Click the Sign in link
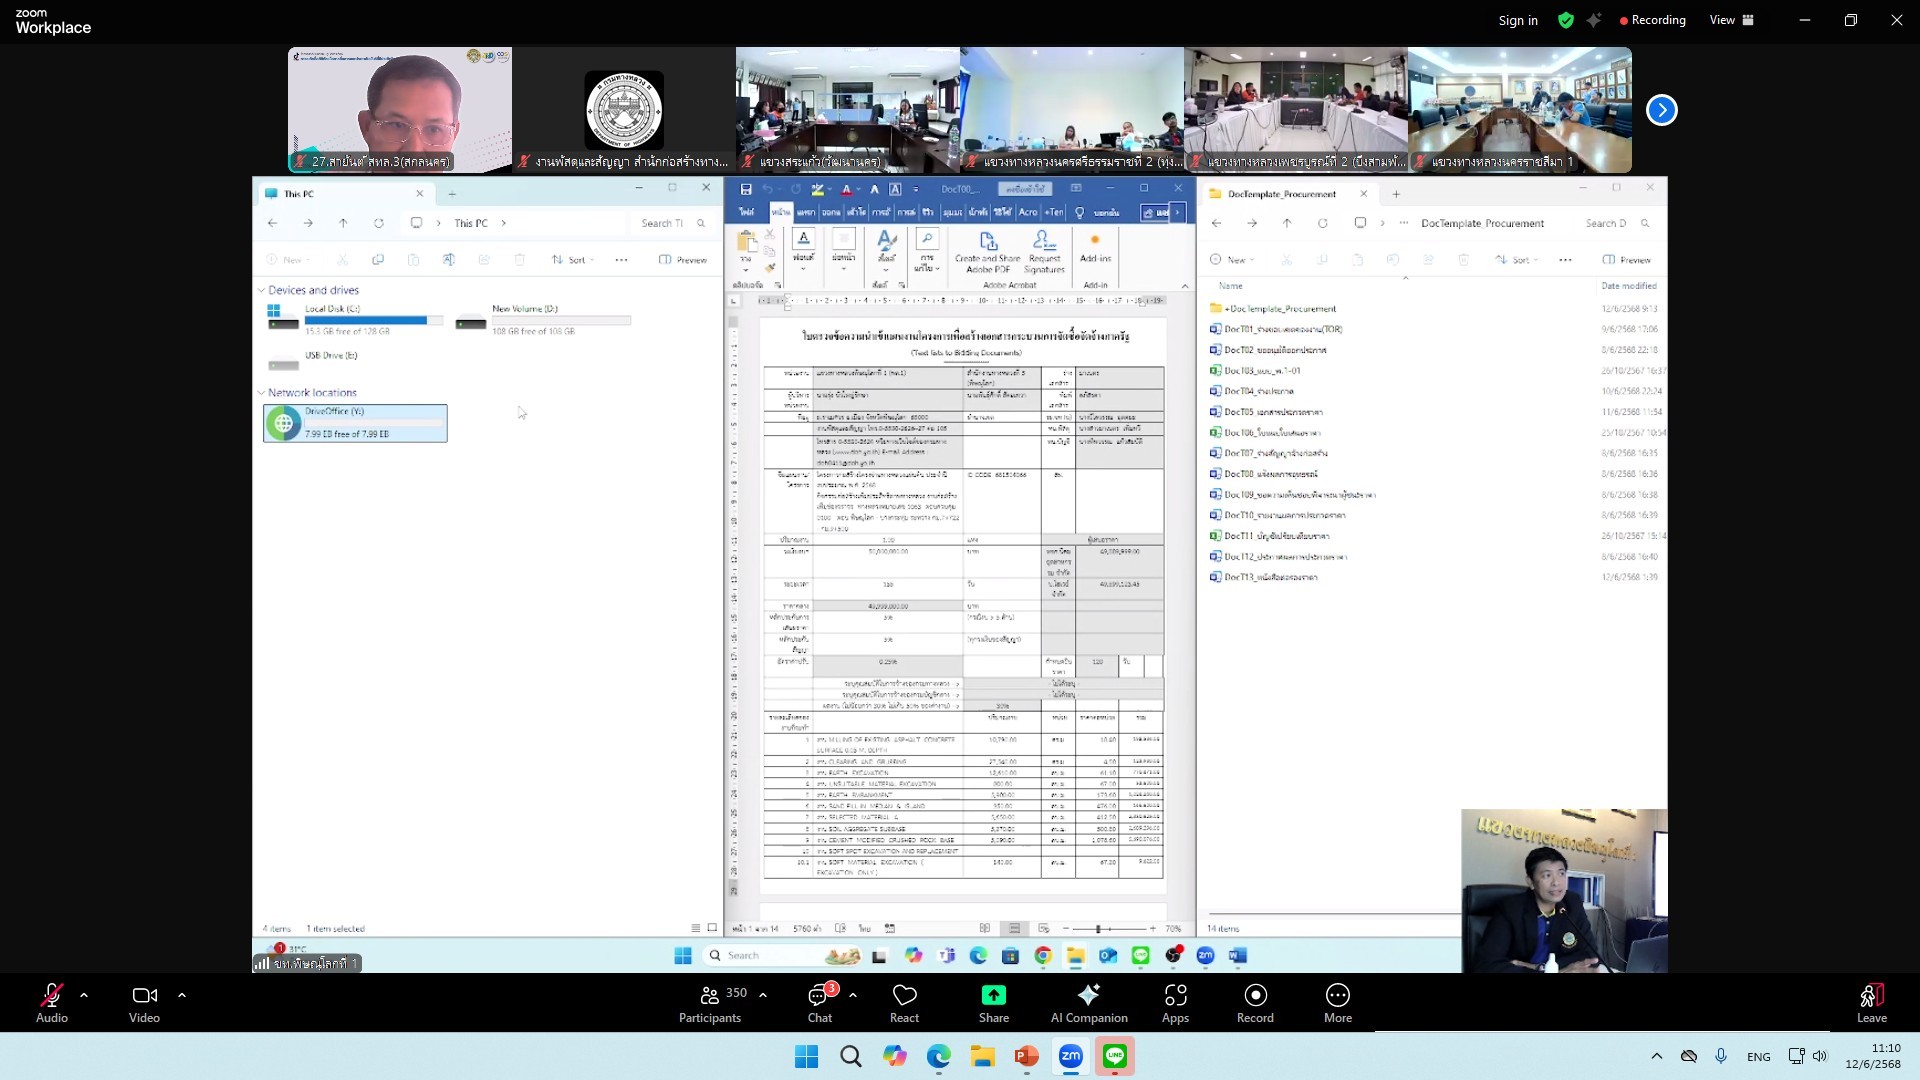 (x=1517, y=20)
